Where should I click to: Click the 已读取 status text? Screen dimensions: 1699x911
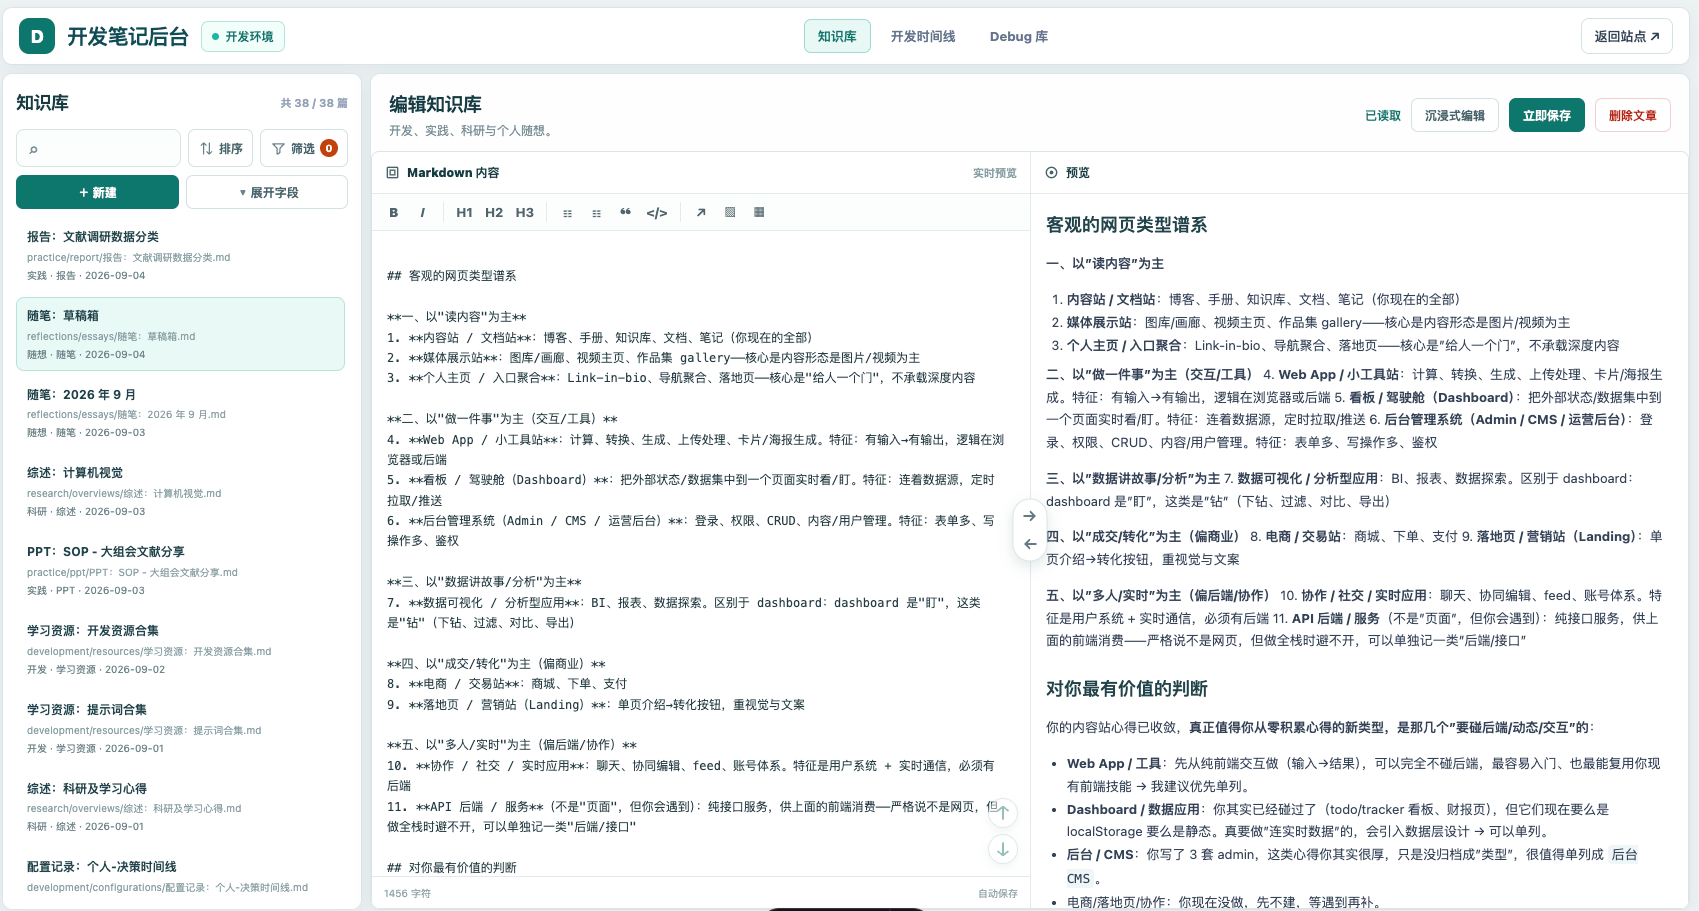pos(1383,116)
